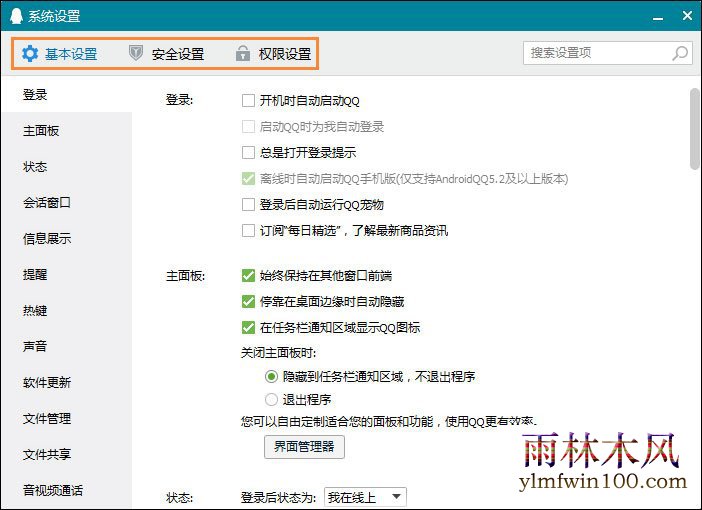Click the QQ penguin logo in title bar
The image size is (702, 510).
click(x=16, y=16)
